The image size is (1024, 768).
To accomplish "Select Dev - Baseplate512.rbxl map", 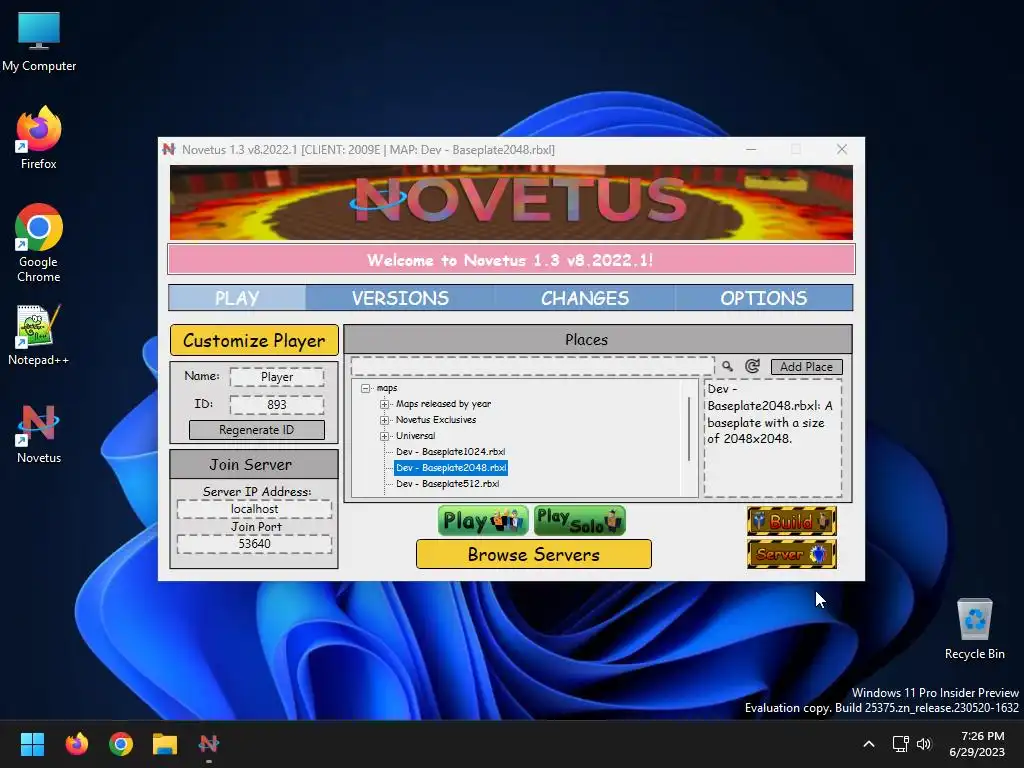I will click(447, 483).
